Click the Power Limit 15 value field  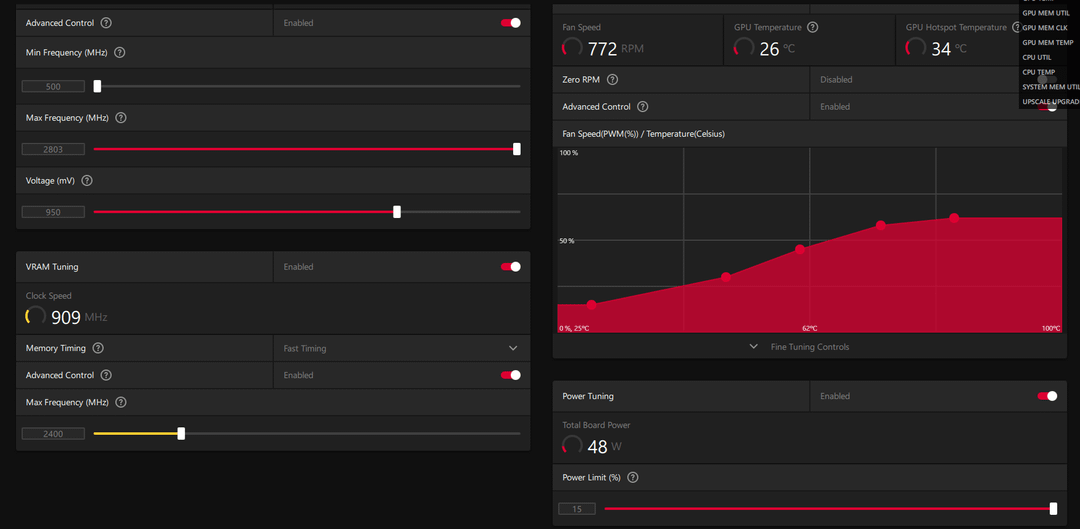pyautogui.click(x=577, y=509)
